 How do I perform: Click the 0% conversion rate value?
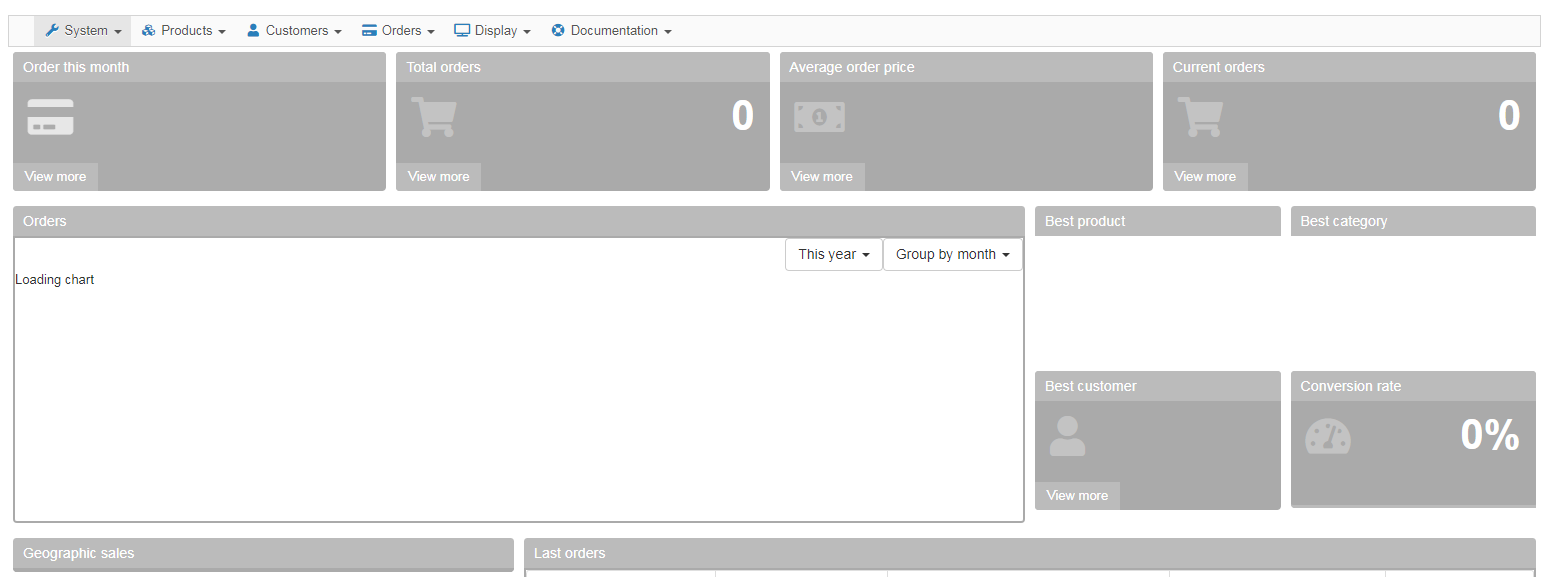pos(1490,435)
